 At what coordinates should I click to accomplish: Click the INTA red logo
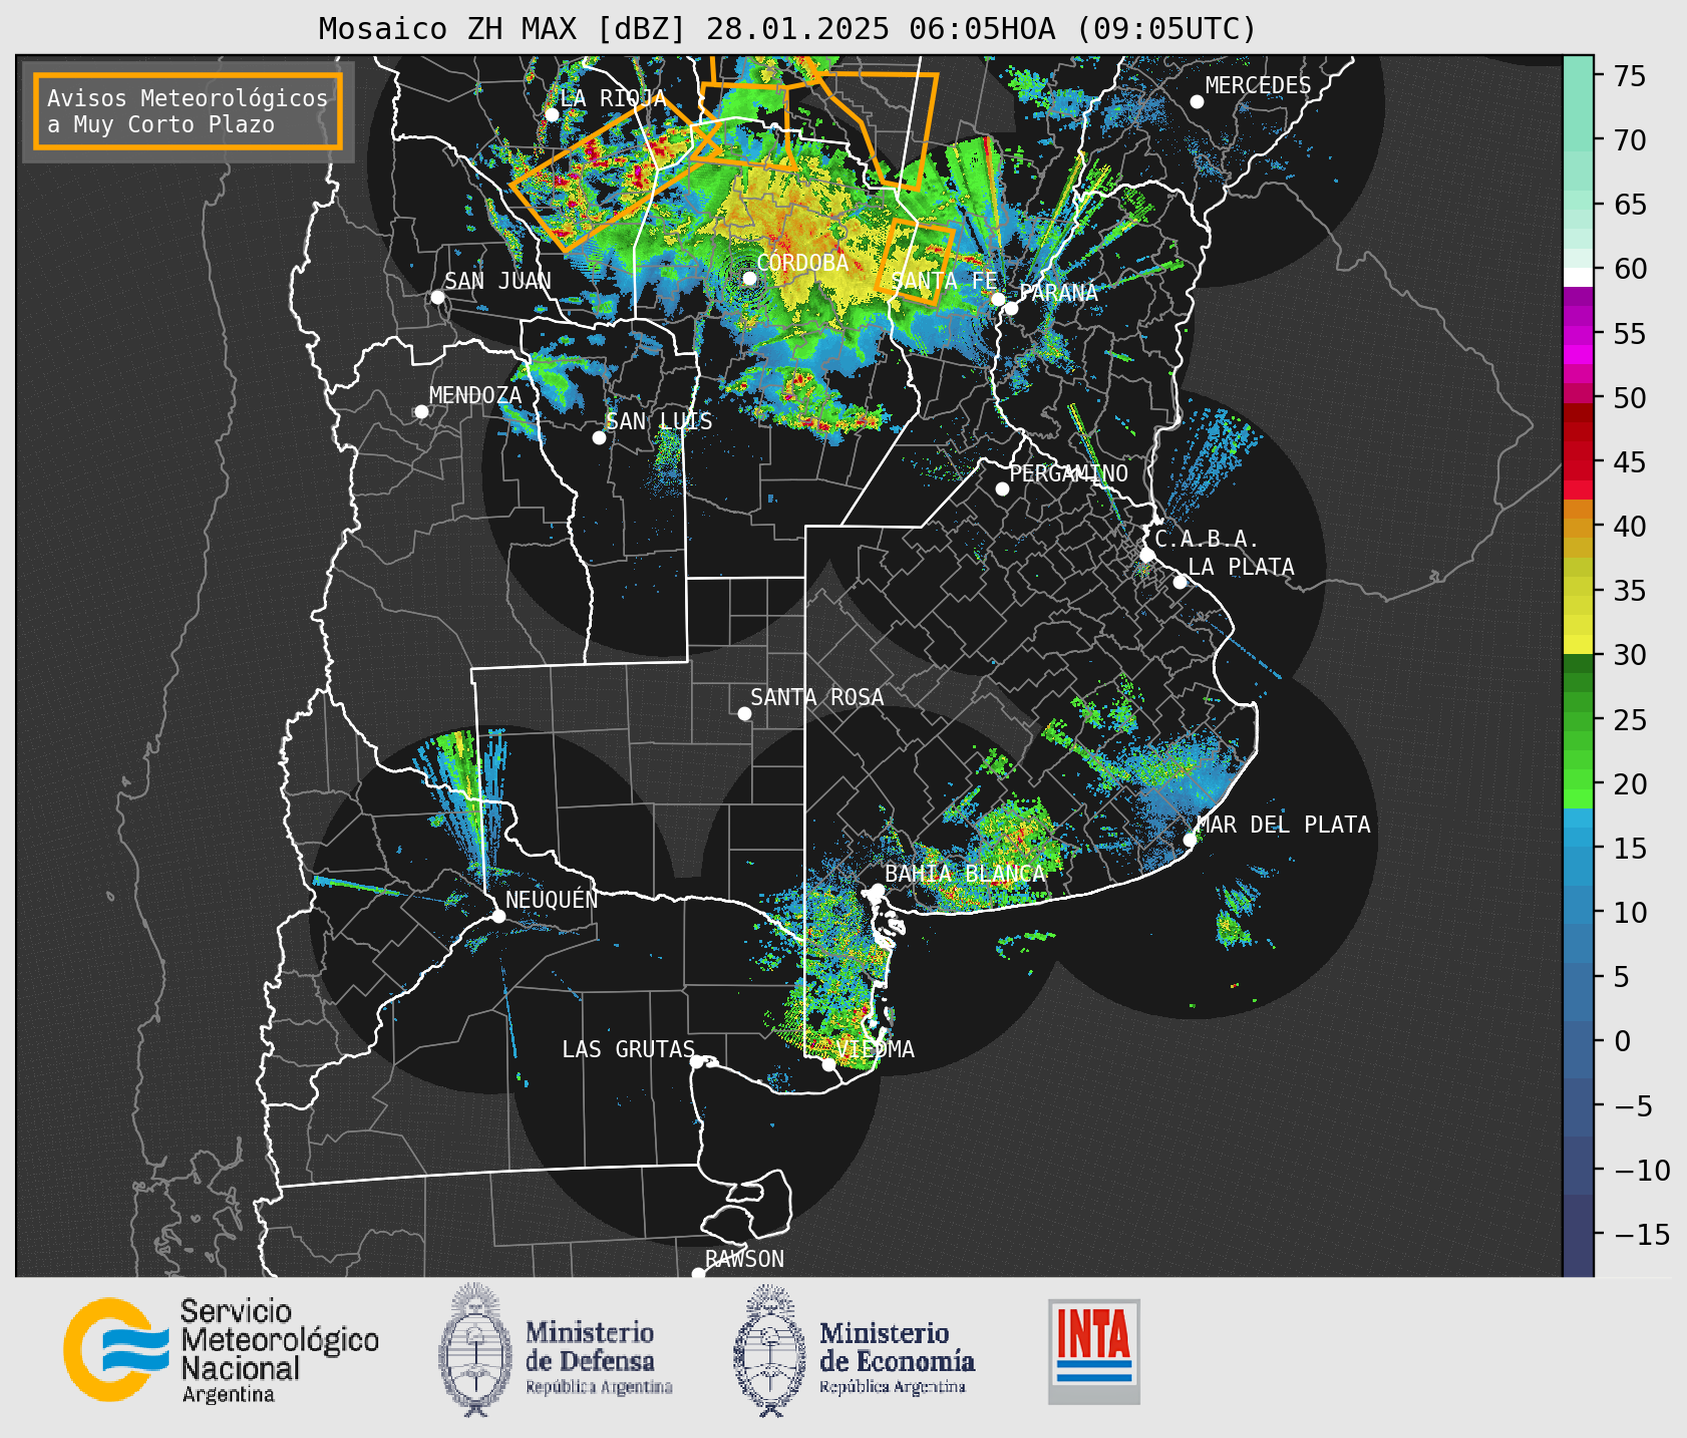[x=1094, y=1351]
